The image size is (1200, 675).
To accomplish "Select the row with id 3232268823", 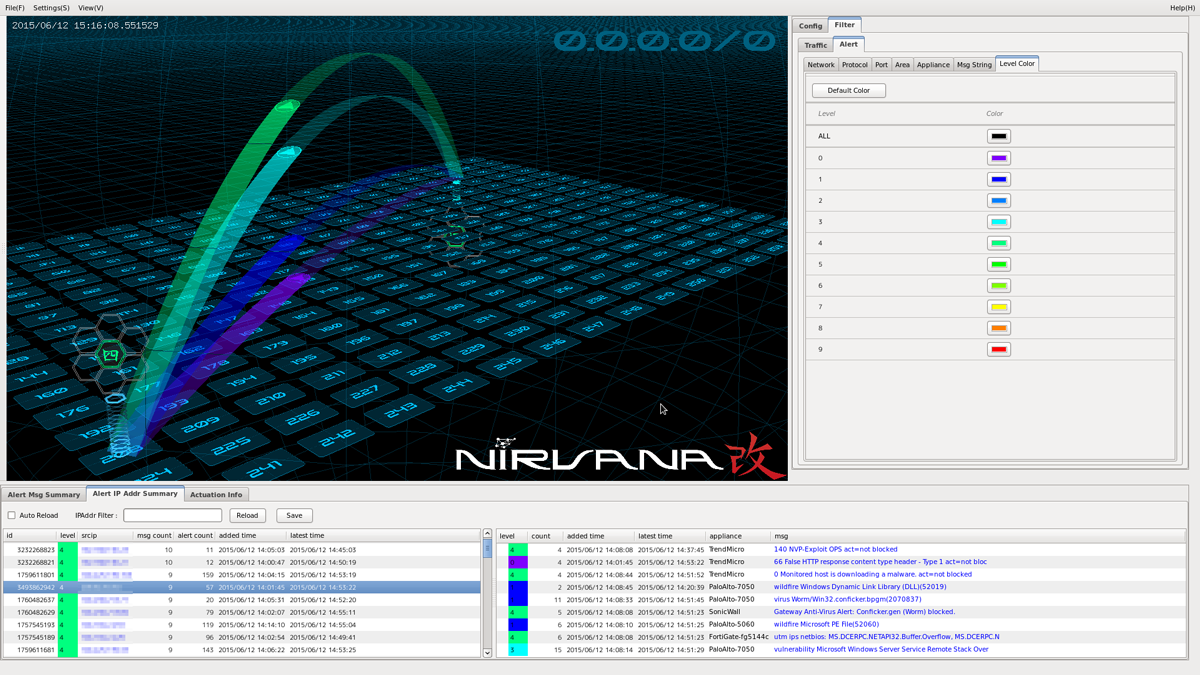I will [242, 550].
